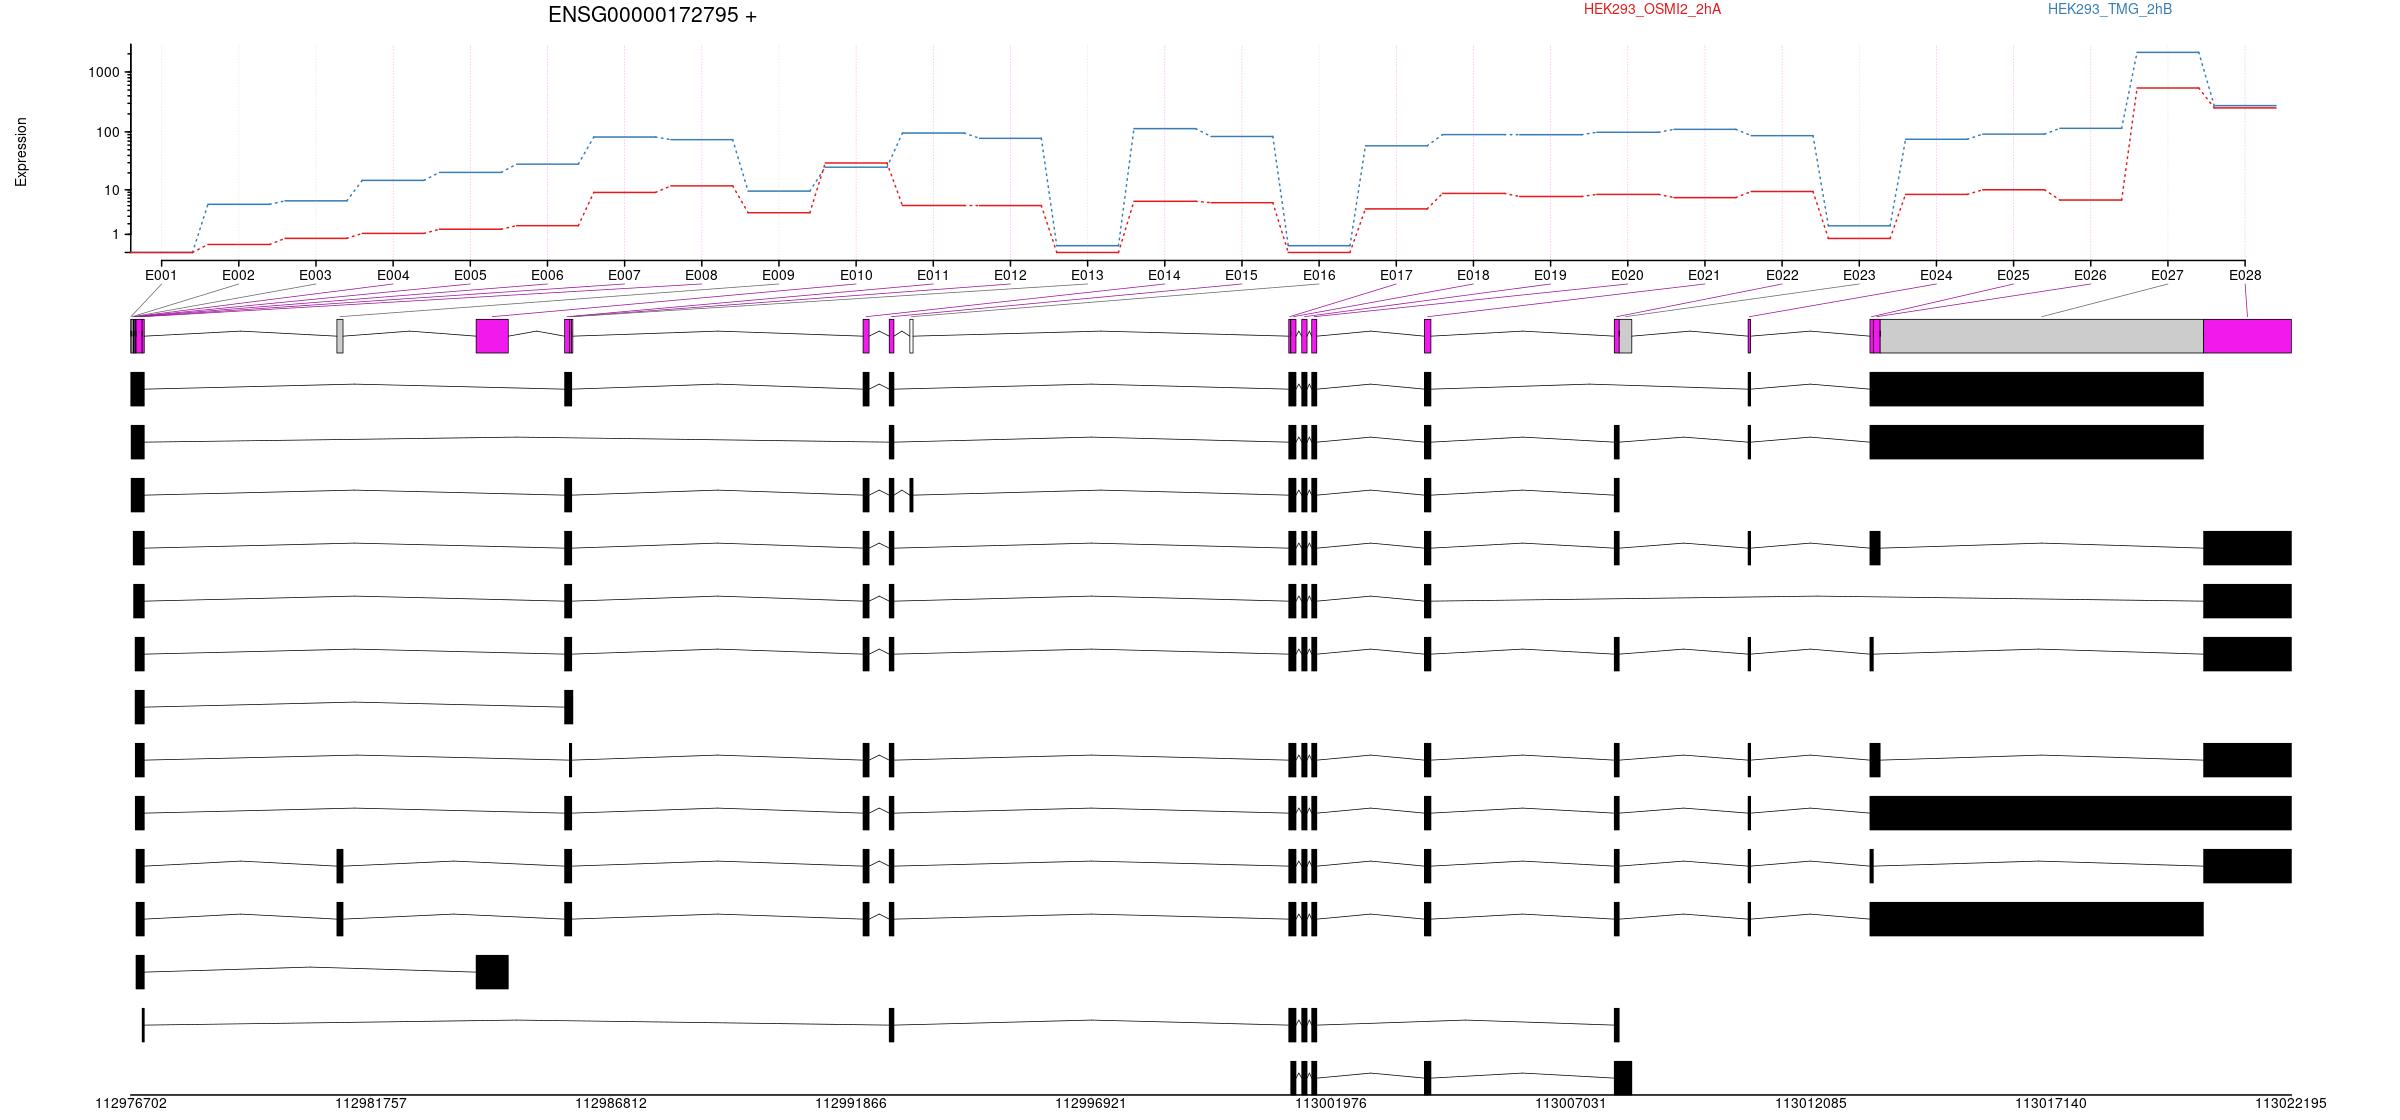The image size is (2400, 1120).
Task: Pick the E015 exon label
Action: point(1241,275)
